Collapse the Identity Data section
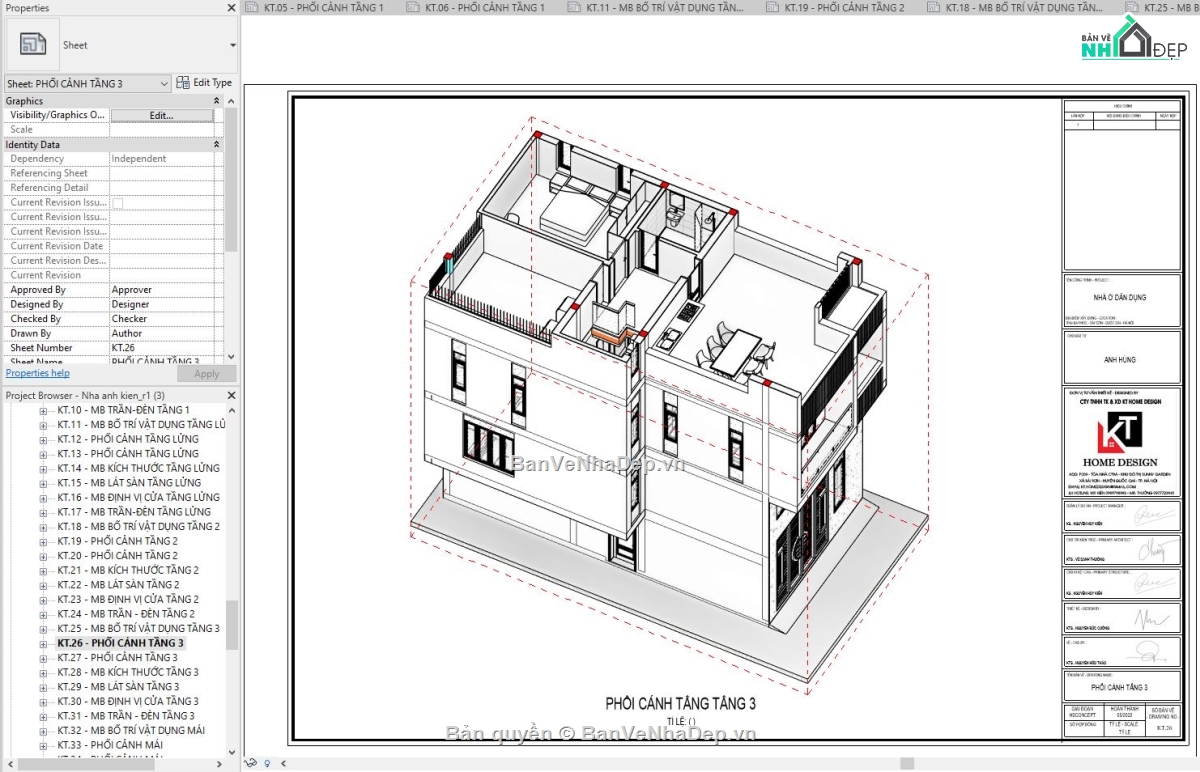Viewport: 1200px width, 772px height. [x=217, y=145]
